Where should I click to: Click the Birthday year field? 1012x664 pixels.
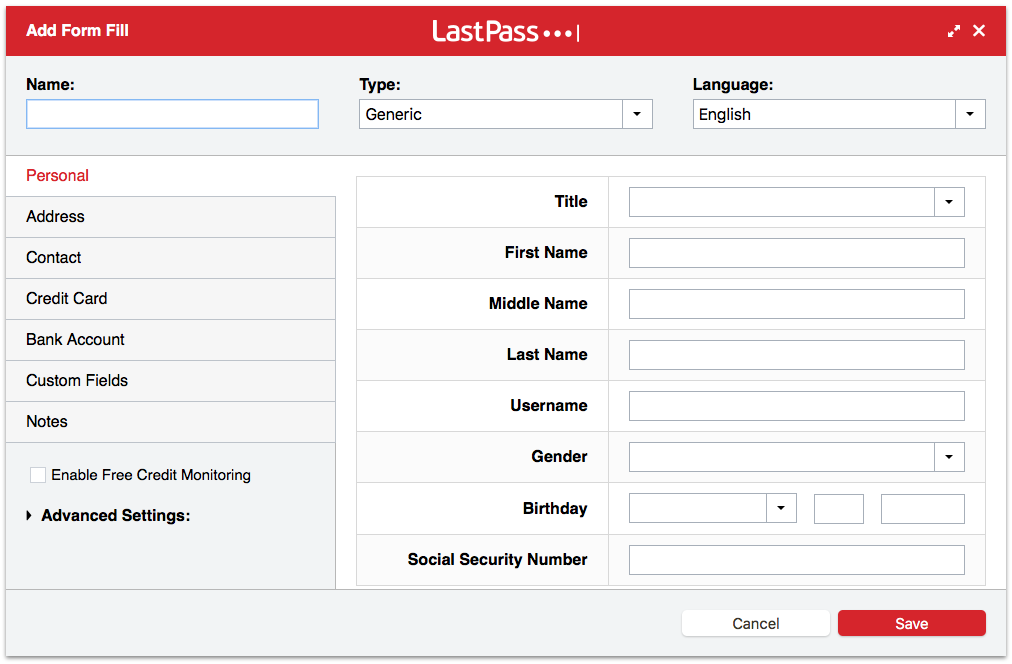point(922,508)
